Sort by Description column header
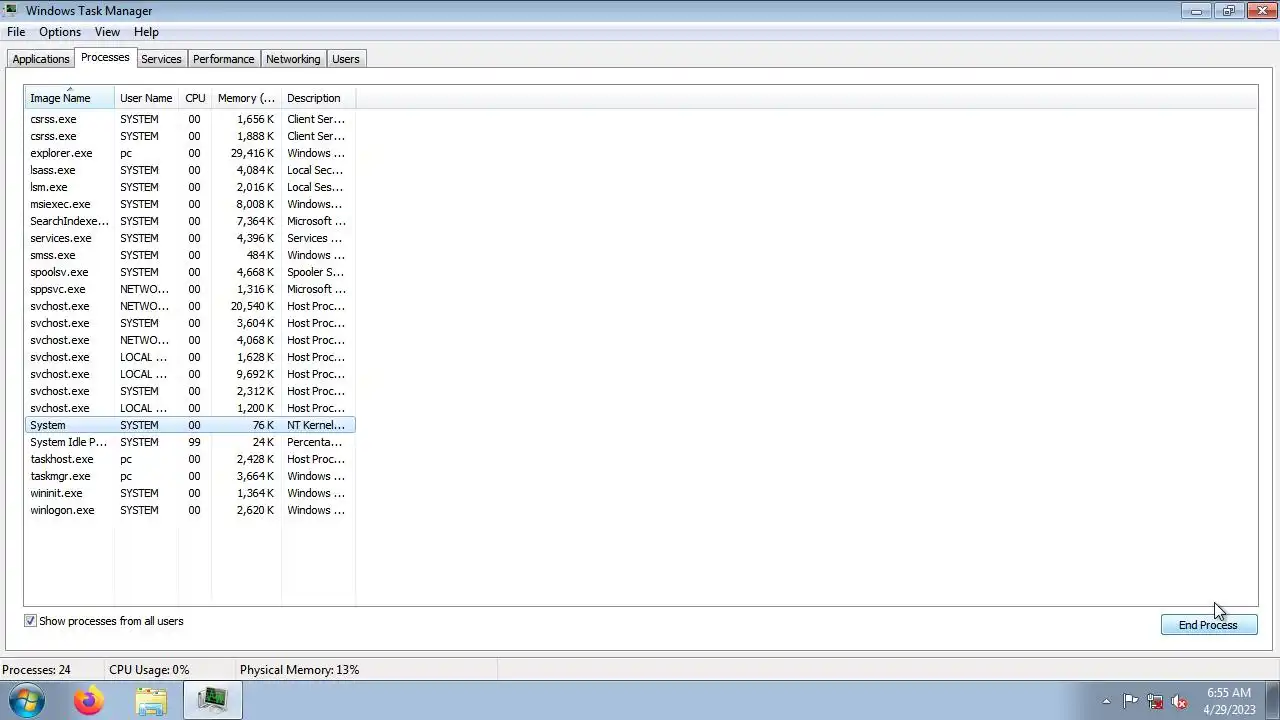Image resolution: width=1280 pixels, height=720 pixels. point(318,98)
